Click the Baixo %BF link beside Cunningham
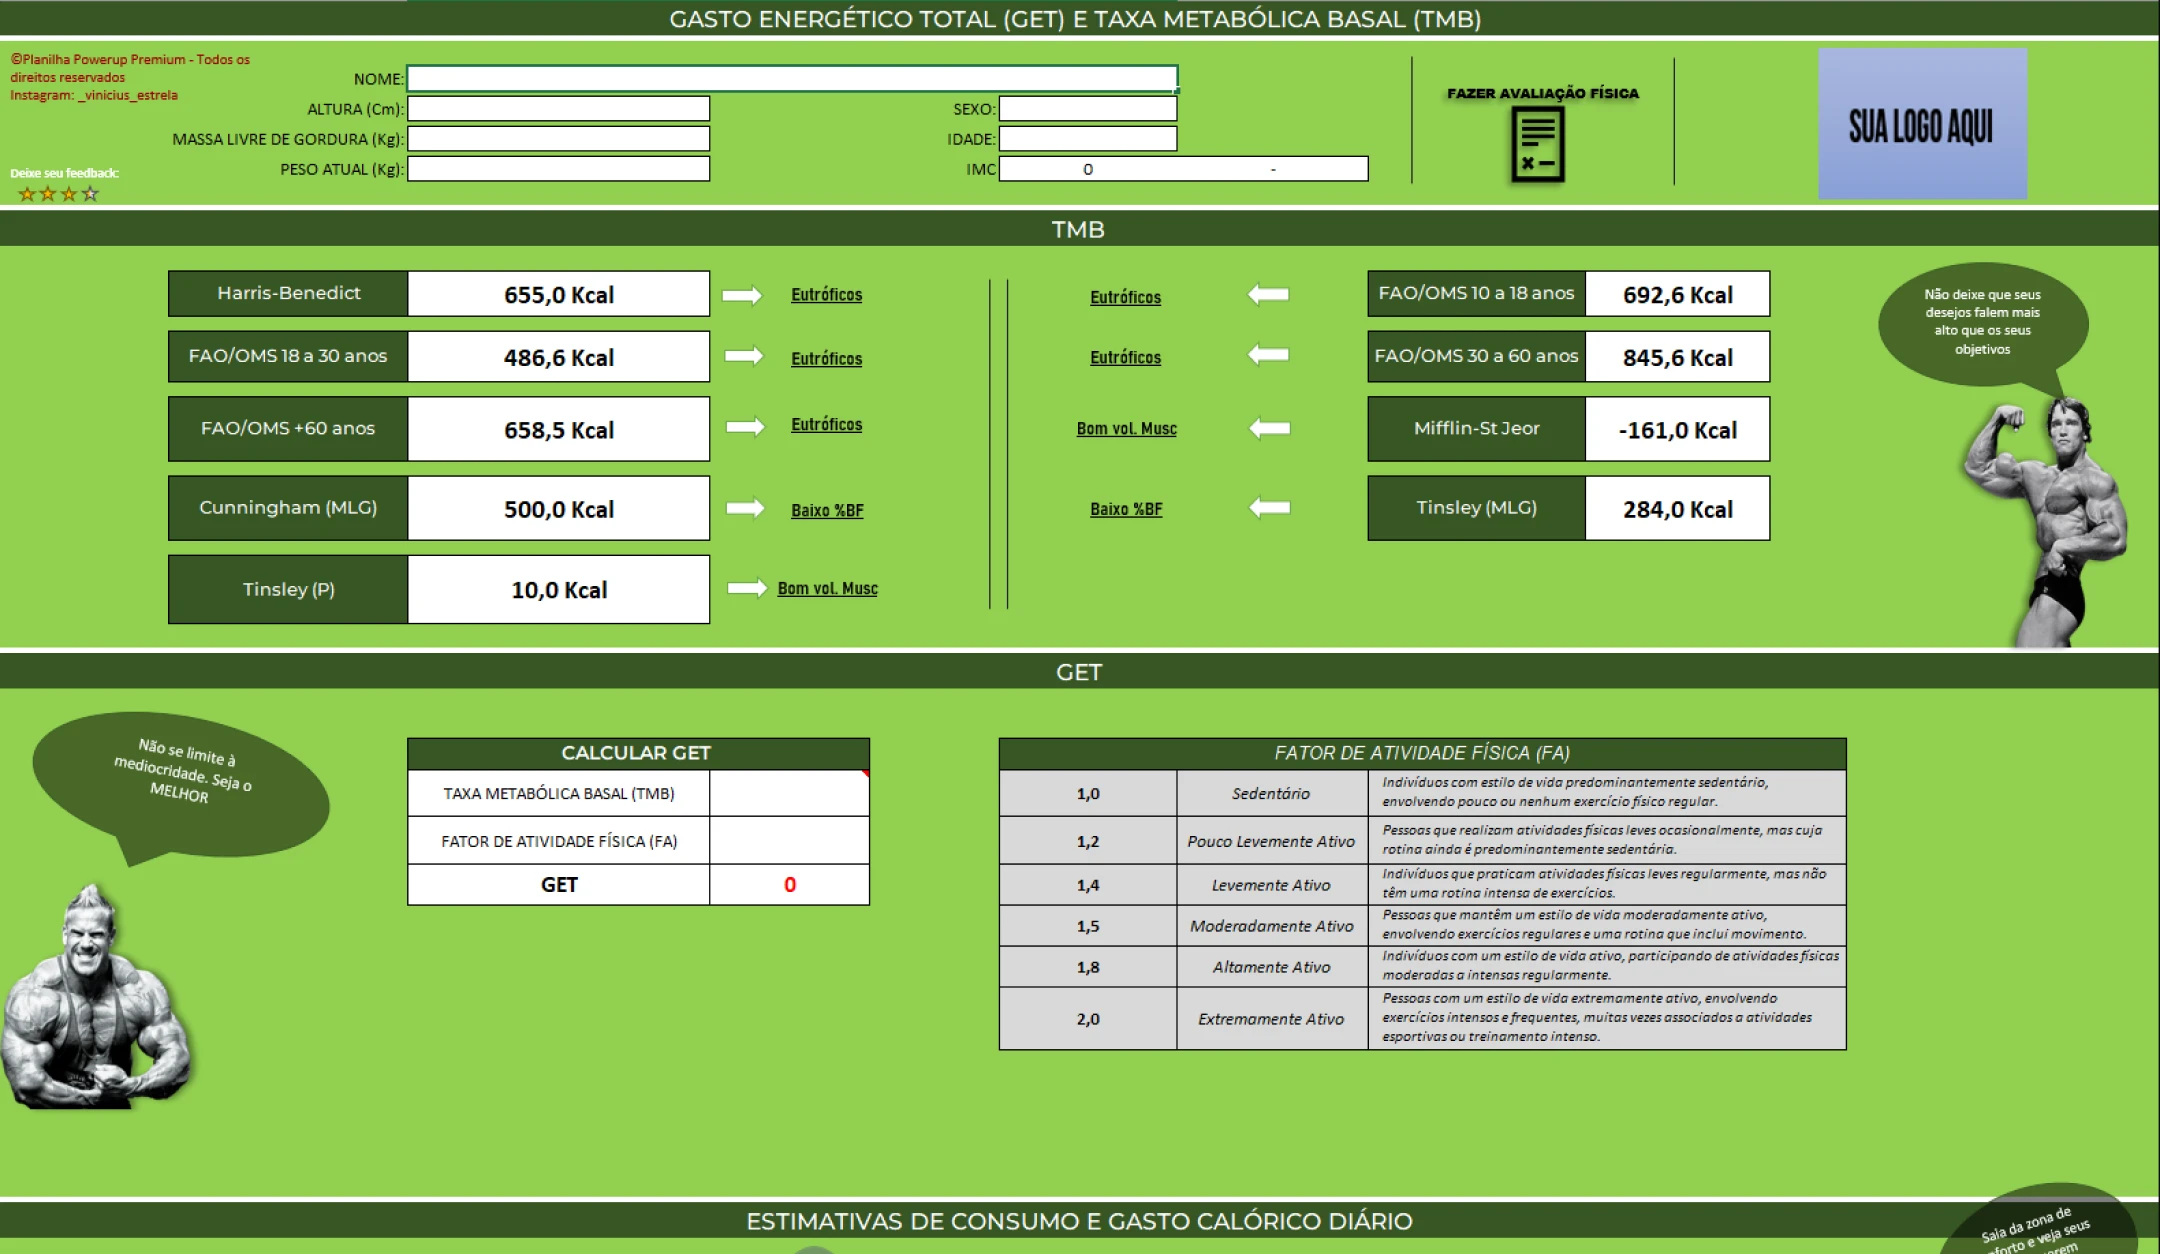The image size is (2160, 1254). click(x=826, y=510)
